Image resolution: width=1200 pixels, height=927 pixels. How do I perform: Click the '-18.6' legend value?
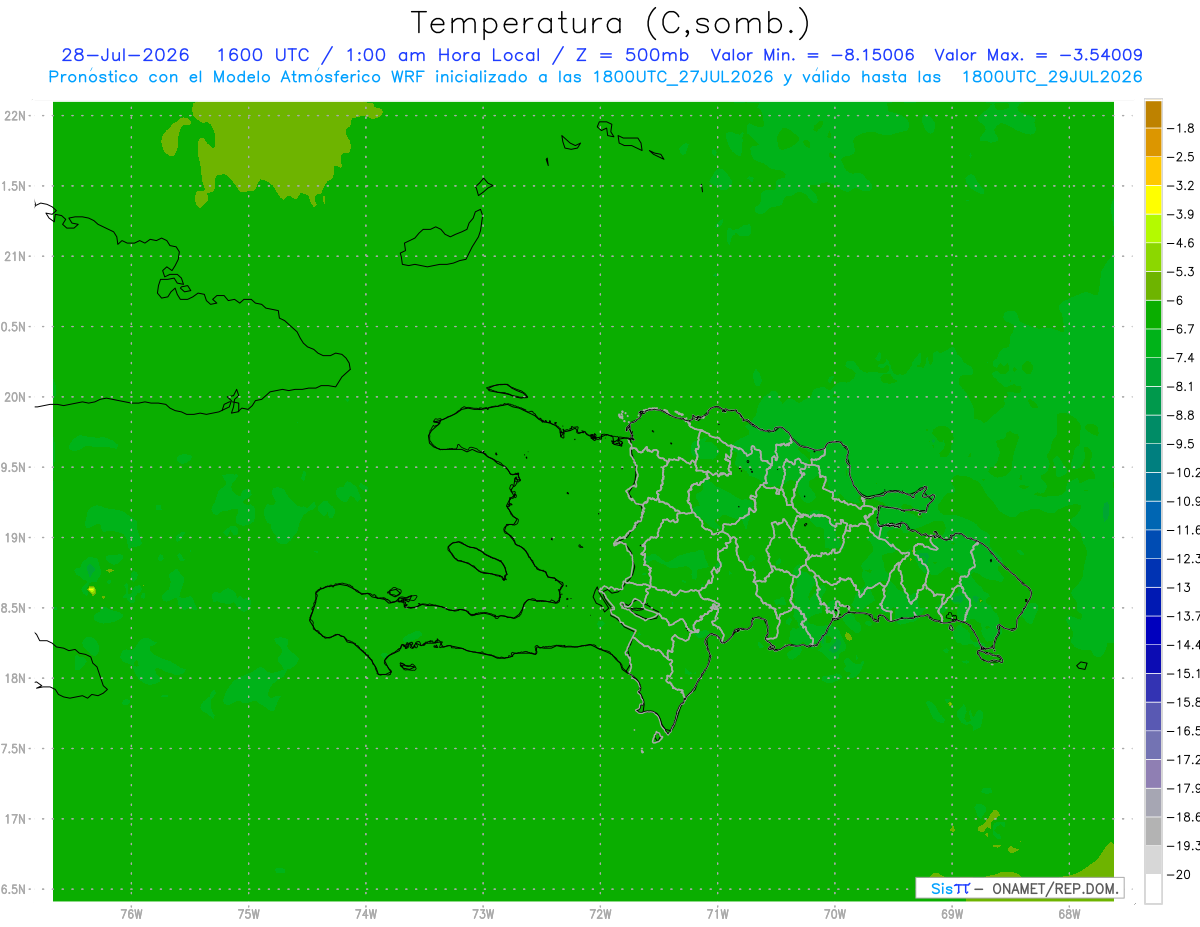[x=1185, y=817]
